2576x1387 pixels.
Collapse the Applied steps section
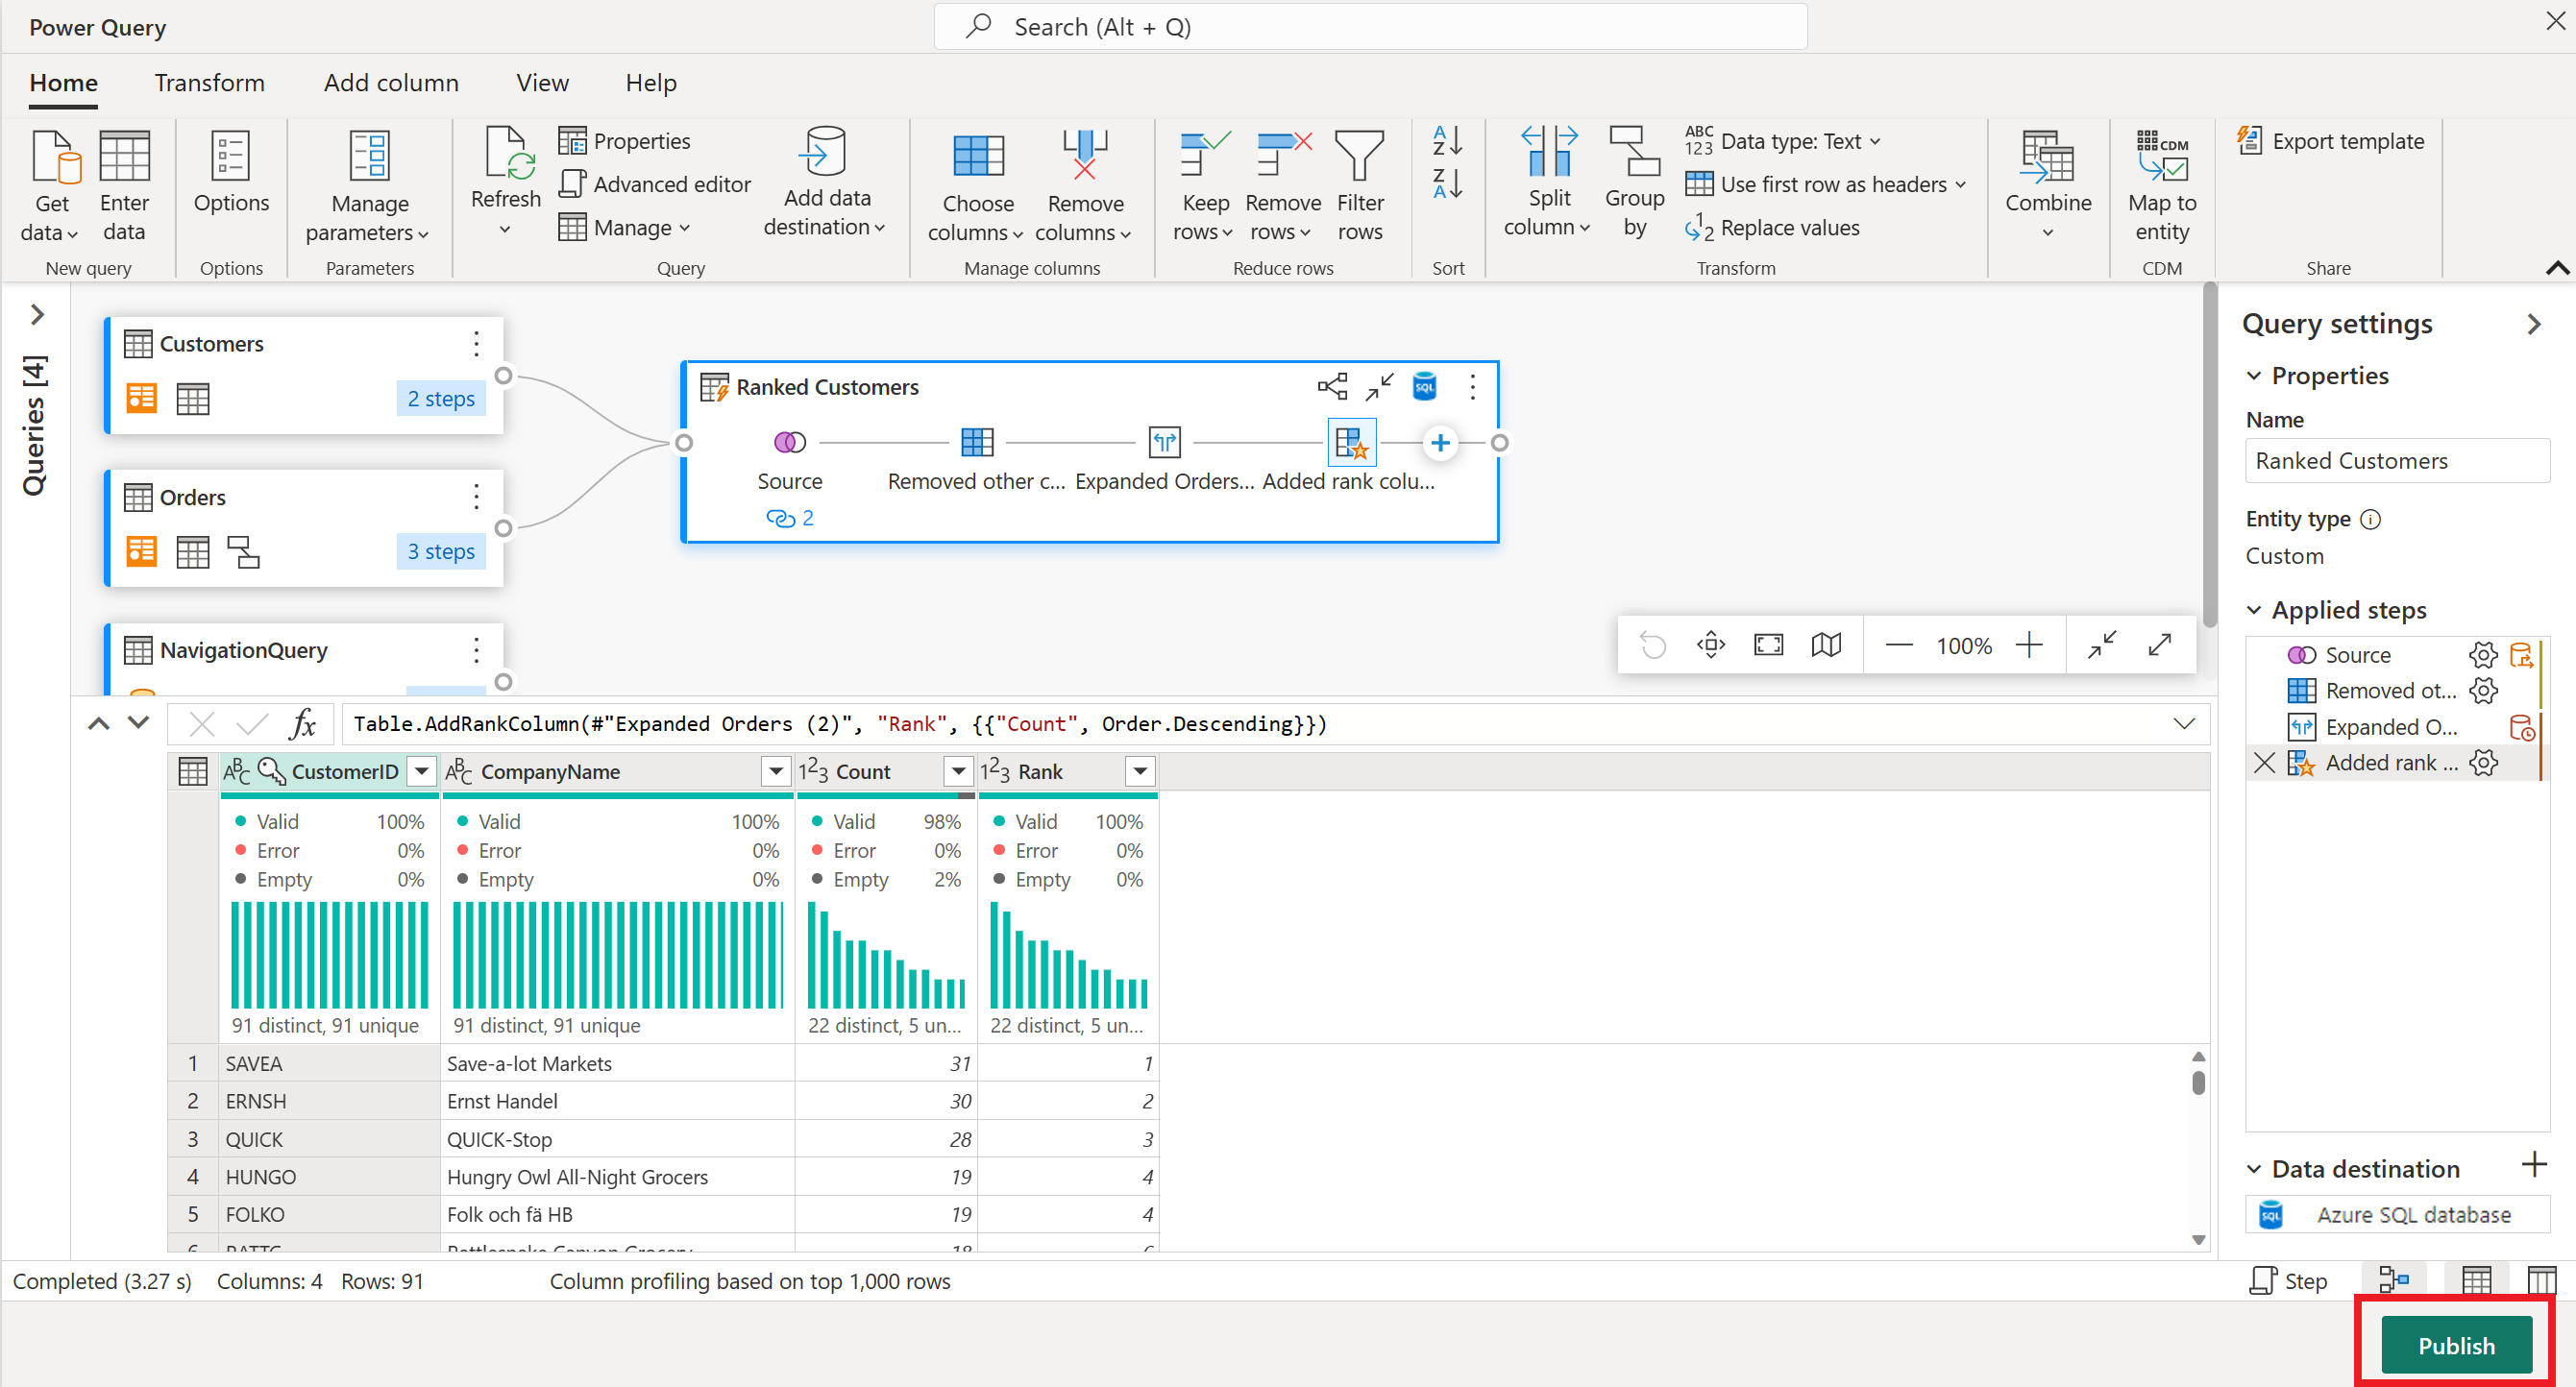(2255, 610)
